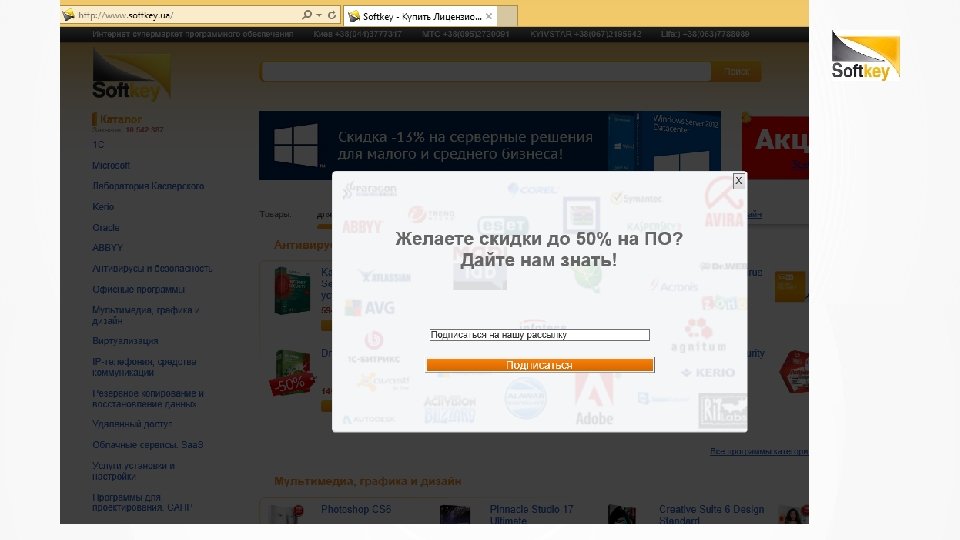
Task: Open the Pinnacle Studio 17 Ultimate link
Action: point(531,514)
